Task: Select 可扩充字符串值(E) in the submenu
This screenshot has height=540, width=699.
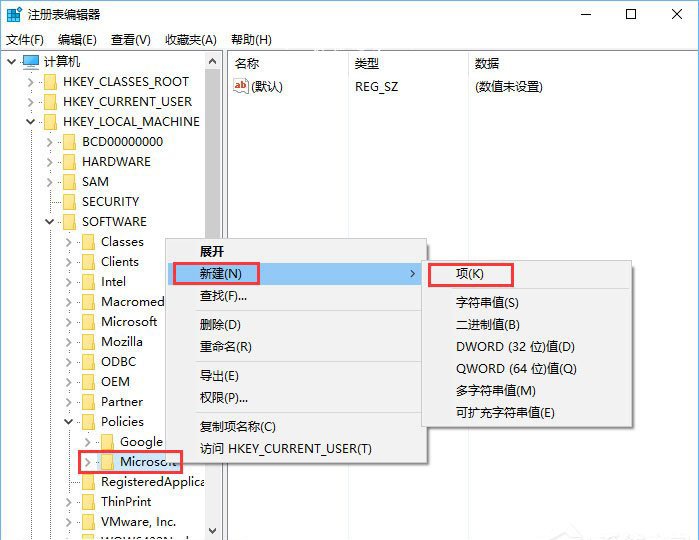Action: coord(527,412)
